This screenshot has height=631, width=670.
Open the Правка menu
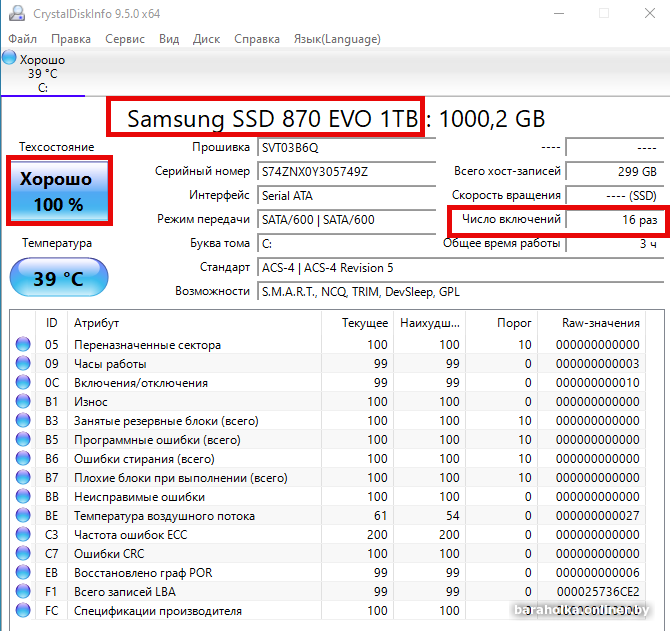pyautogui.click(x=71, y=39)
